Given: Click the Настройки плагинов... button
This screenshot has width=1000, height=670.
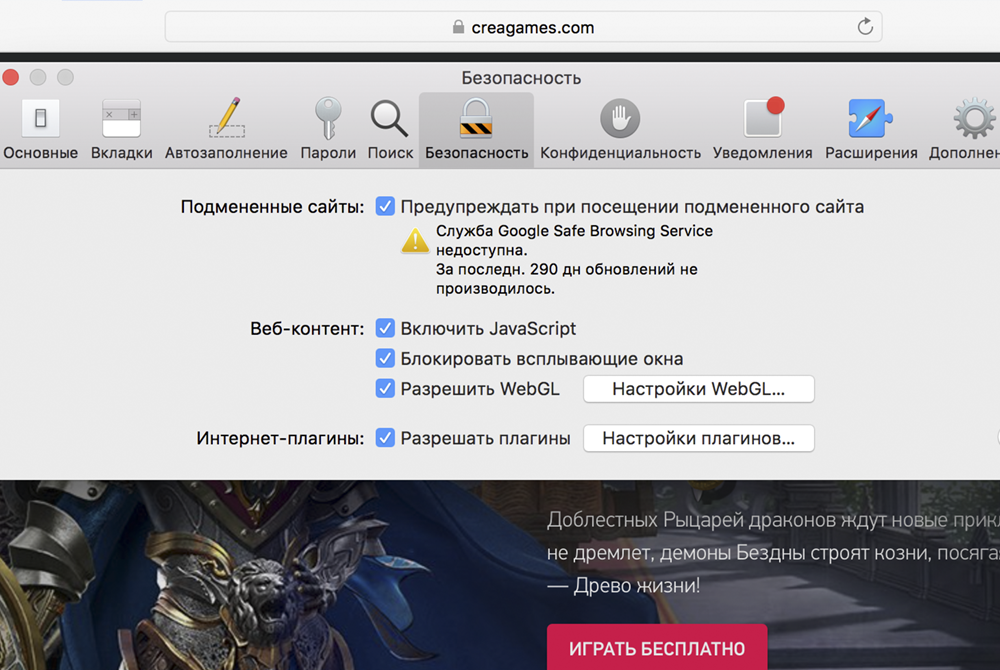Looking at the screenshot, I should 698,438.
